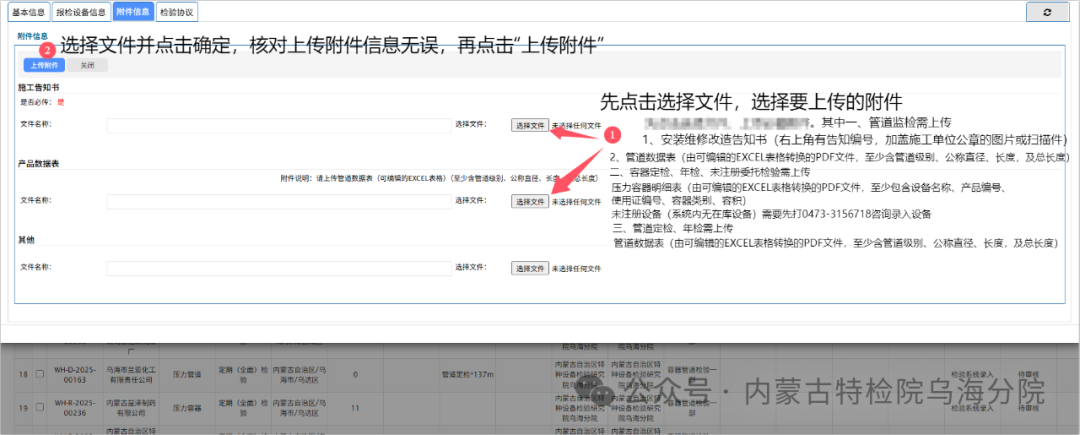Click 管道定检*137m cell
The image size is (1080, 435).
point(468,374)
